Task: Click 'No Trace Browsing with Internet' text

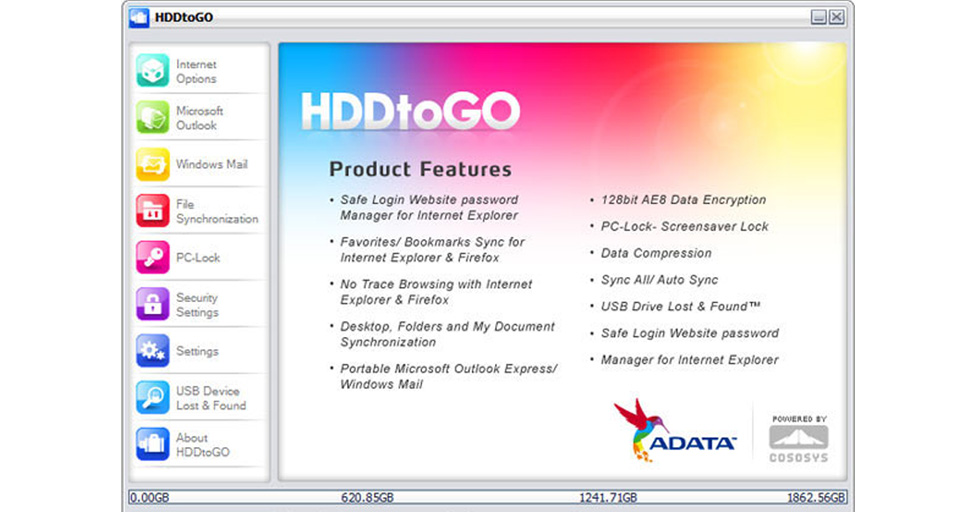Action: point(437,284)
